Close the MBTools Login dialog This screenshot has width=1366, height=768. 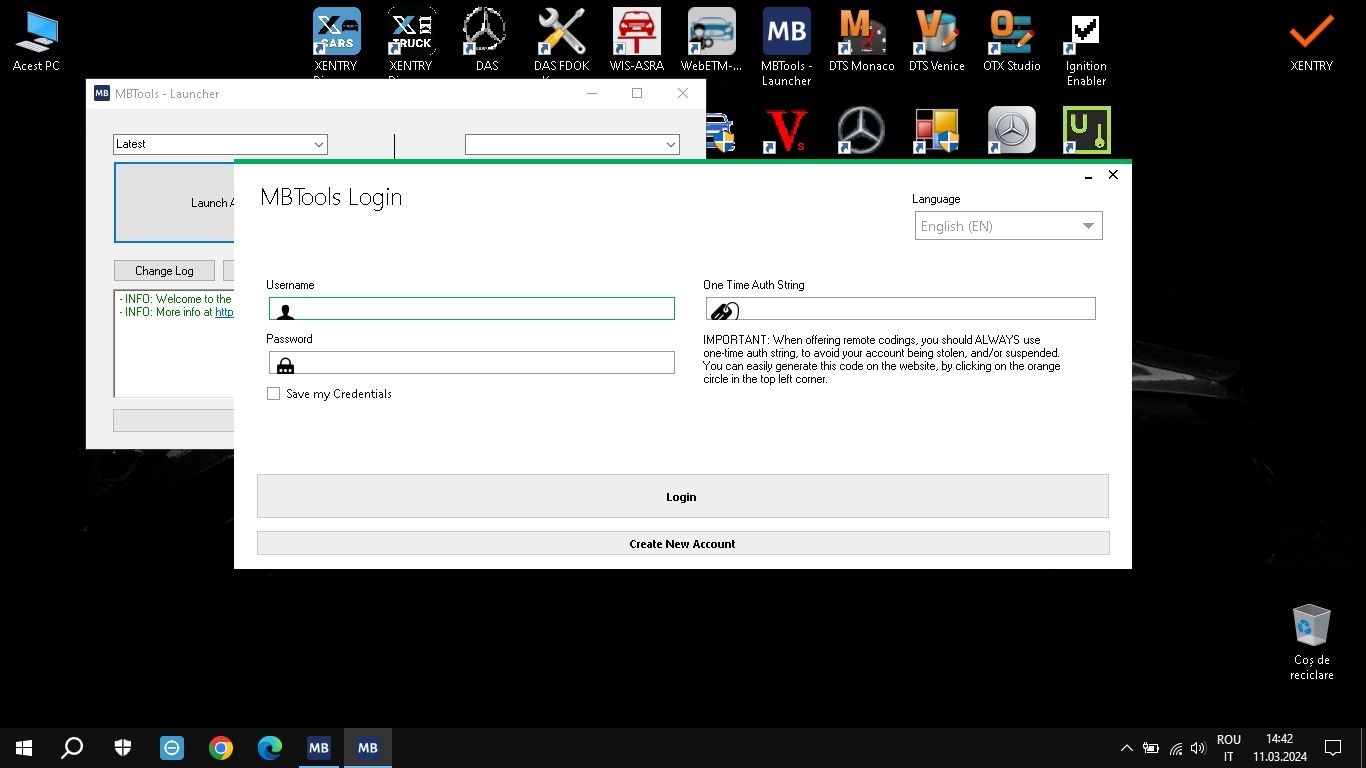click(x=1113, y=175)
